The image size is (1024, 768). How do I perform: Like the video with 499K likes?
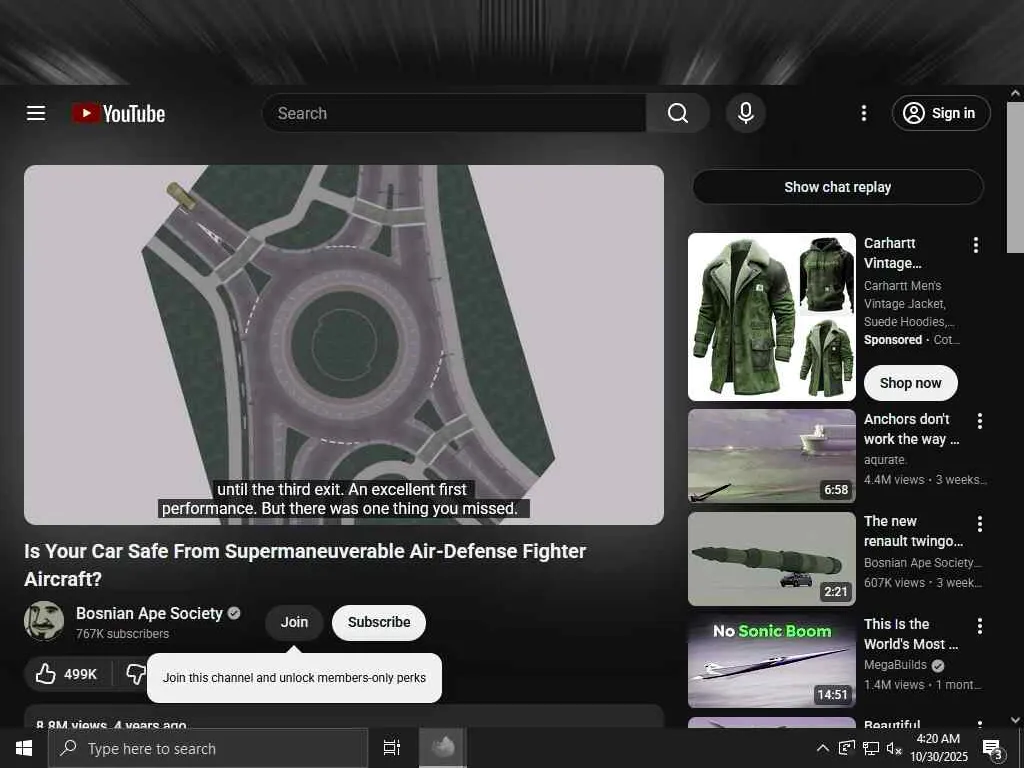click(67, 674)
